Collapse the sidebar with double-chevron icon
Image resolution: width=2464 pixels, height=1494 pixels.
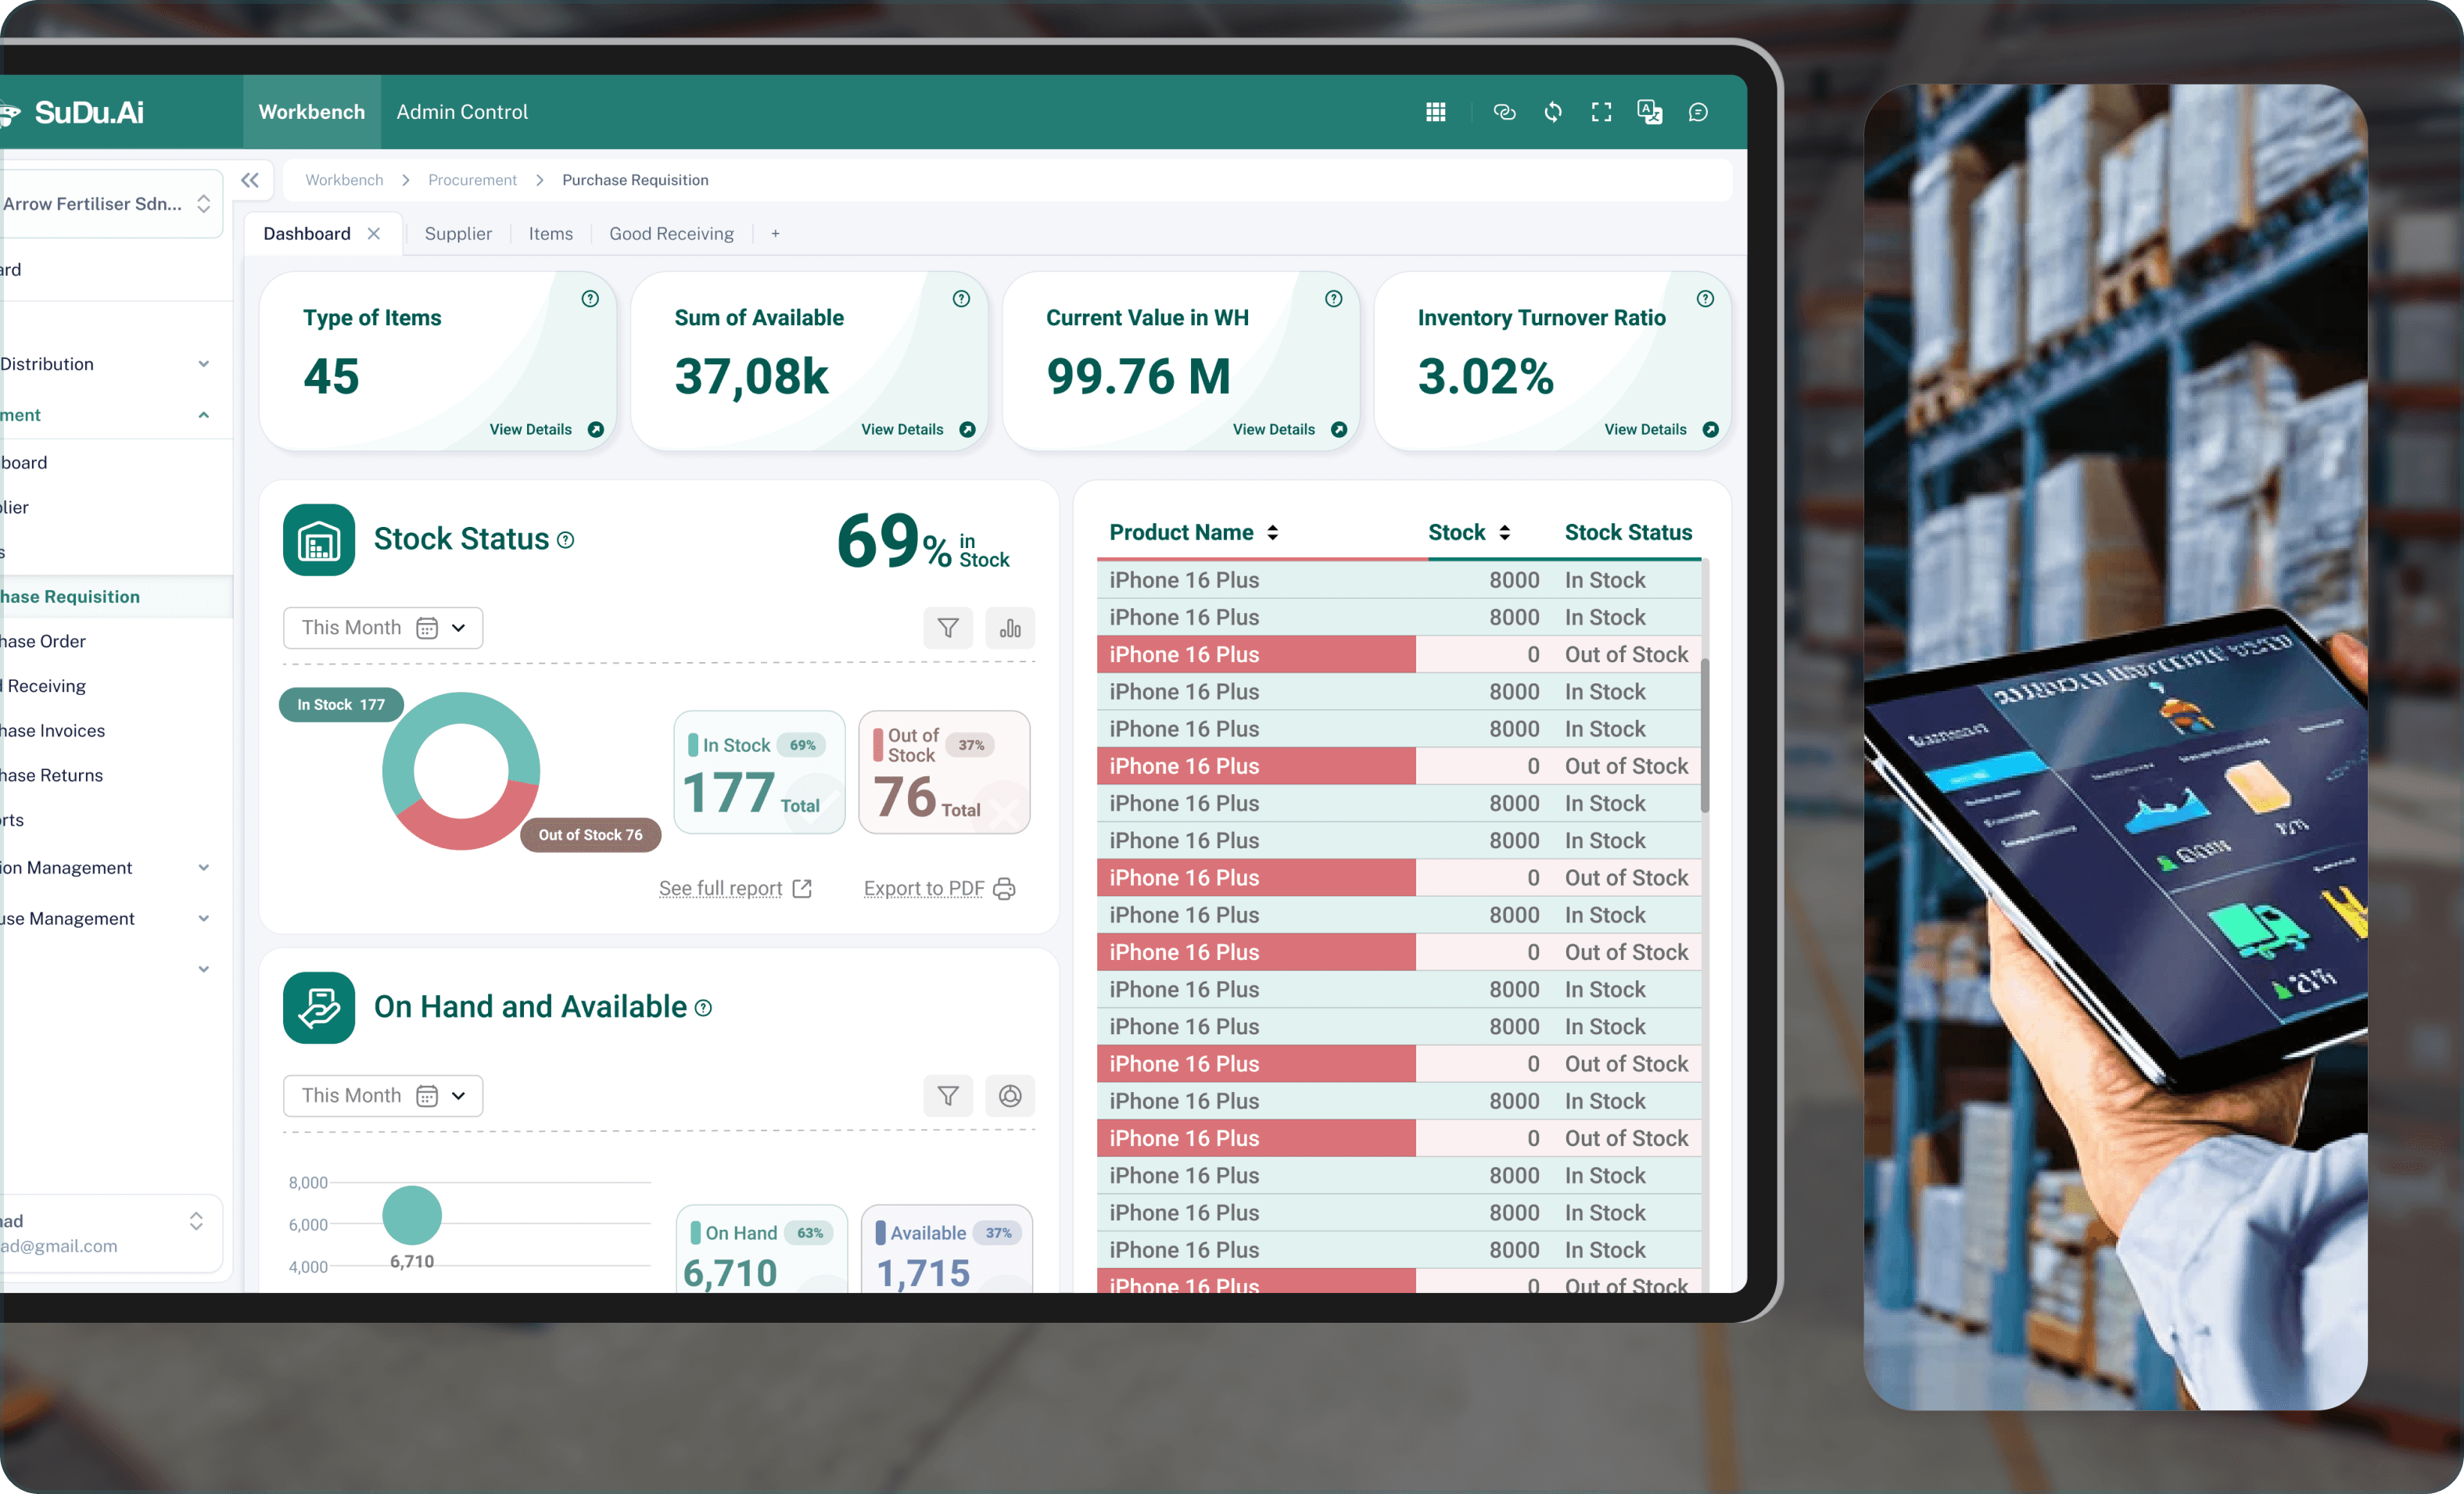[250, 180]
